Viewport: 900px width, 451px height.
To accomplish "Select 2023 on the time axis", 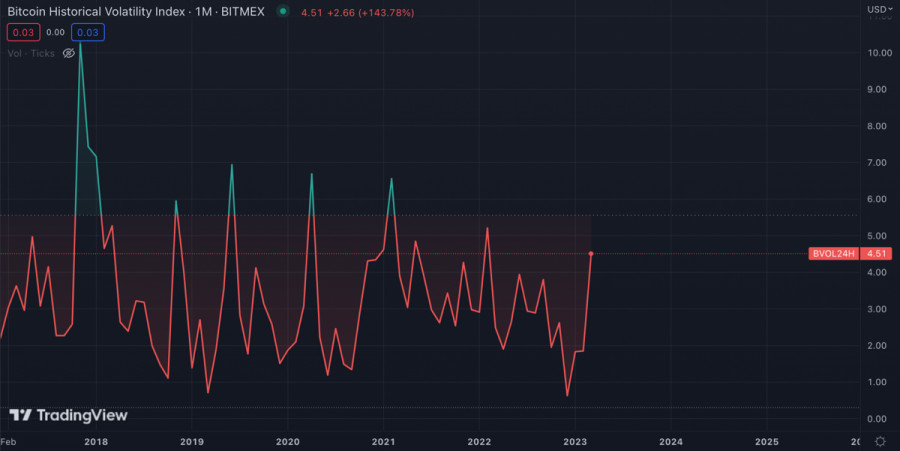I will coord(575,441).
